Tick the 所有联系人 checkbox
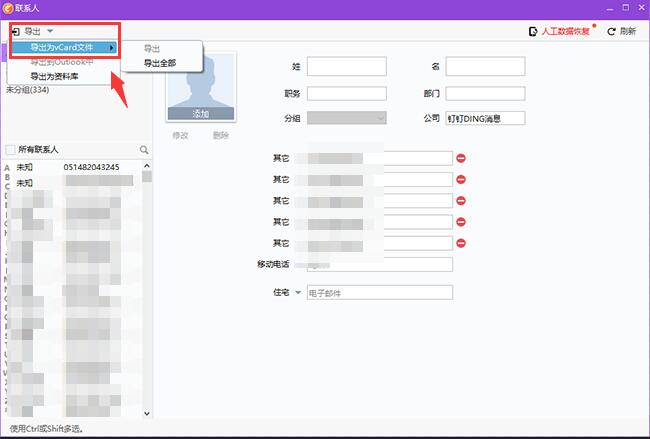This screenshot has width=650, height=439. click(10, 150)
